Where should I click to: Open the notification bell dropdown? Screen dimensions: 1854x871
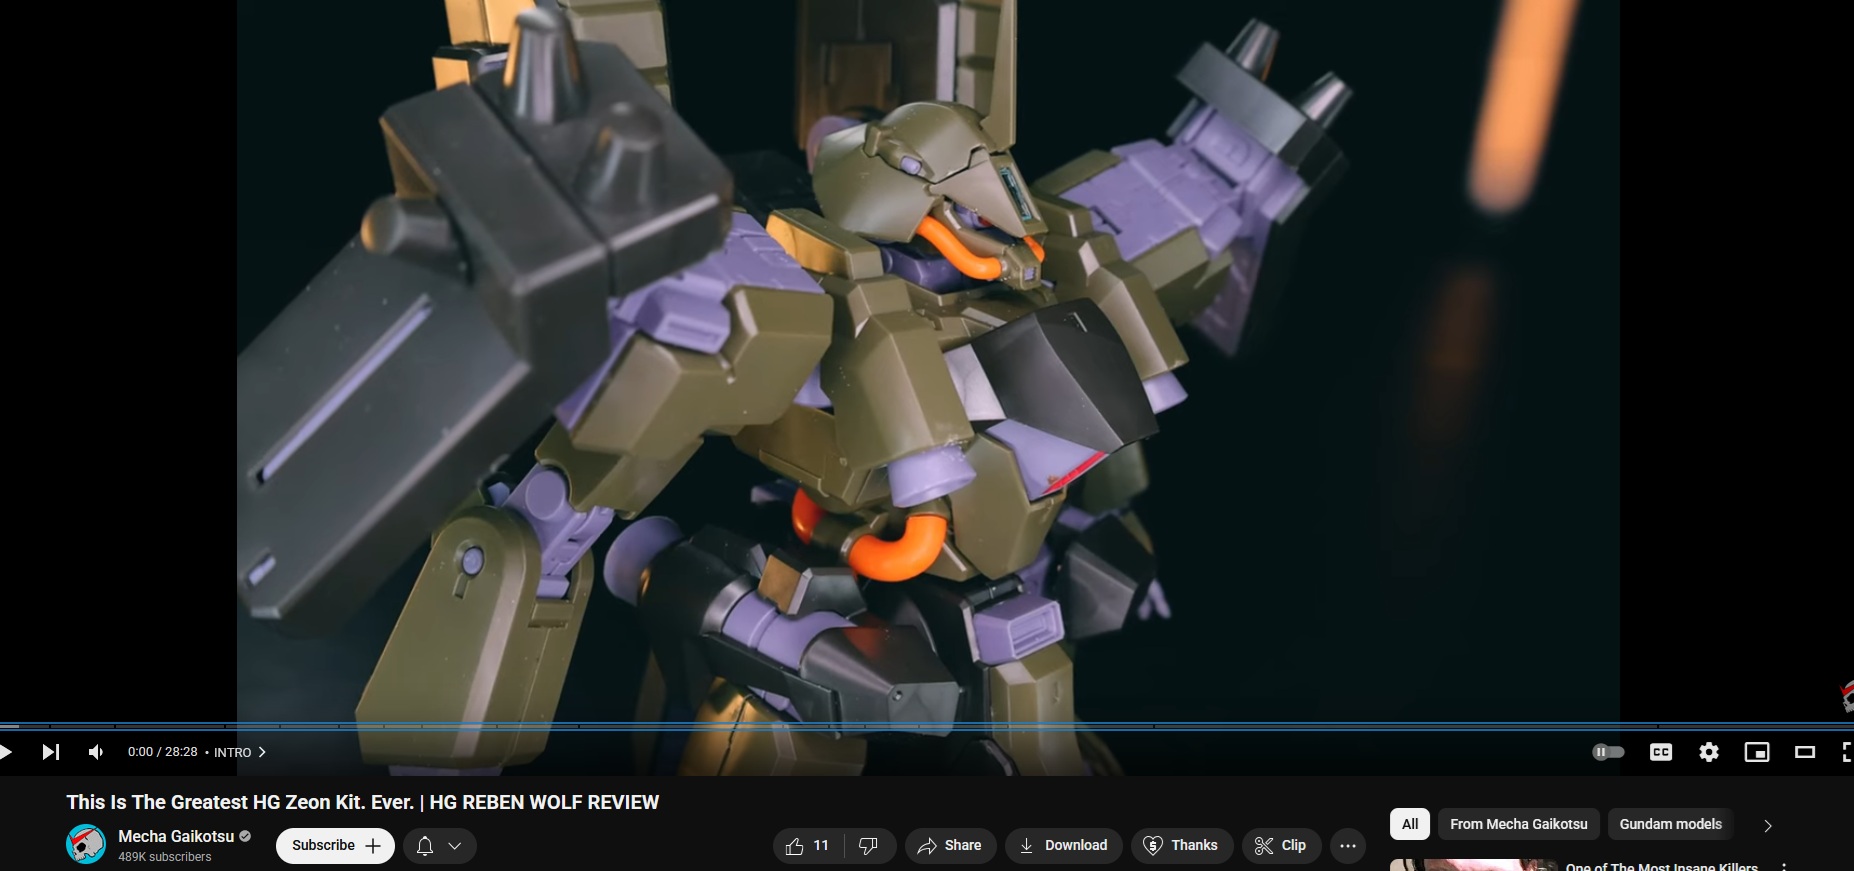439,846
